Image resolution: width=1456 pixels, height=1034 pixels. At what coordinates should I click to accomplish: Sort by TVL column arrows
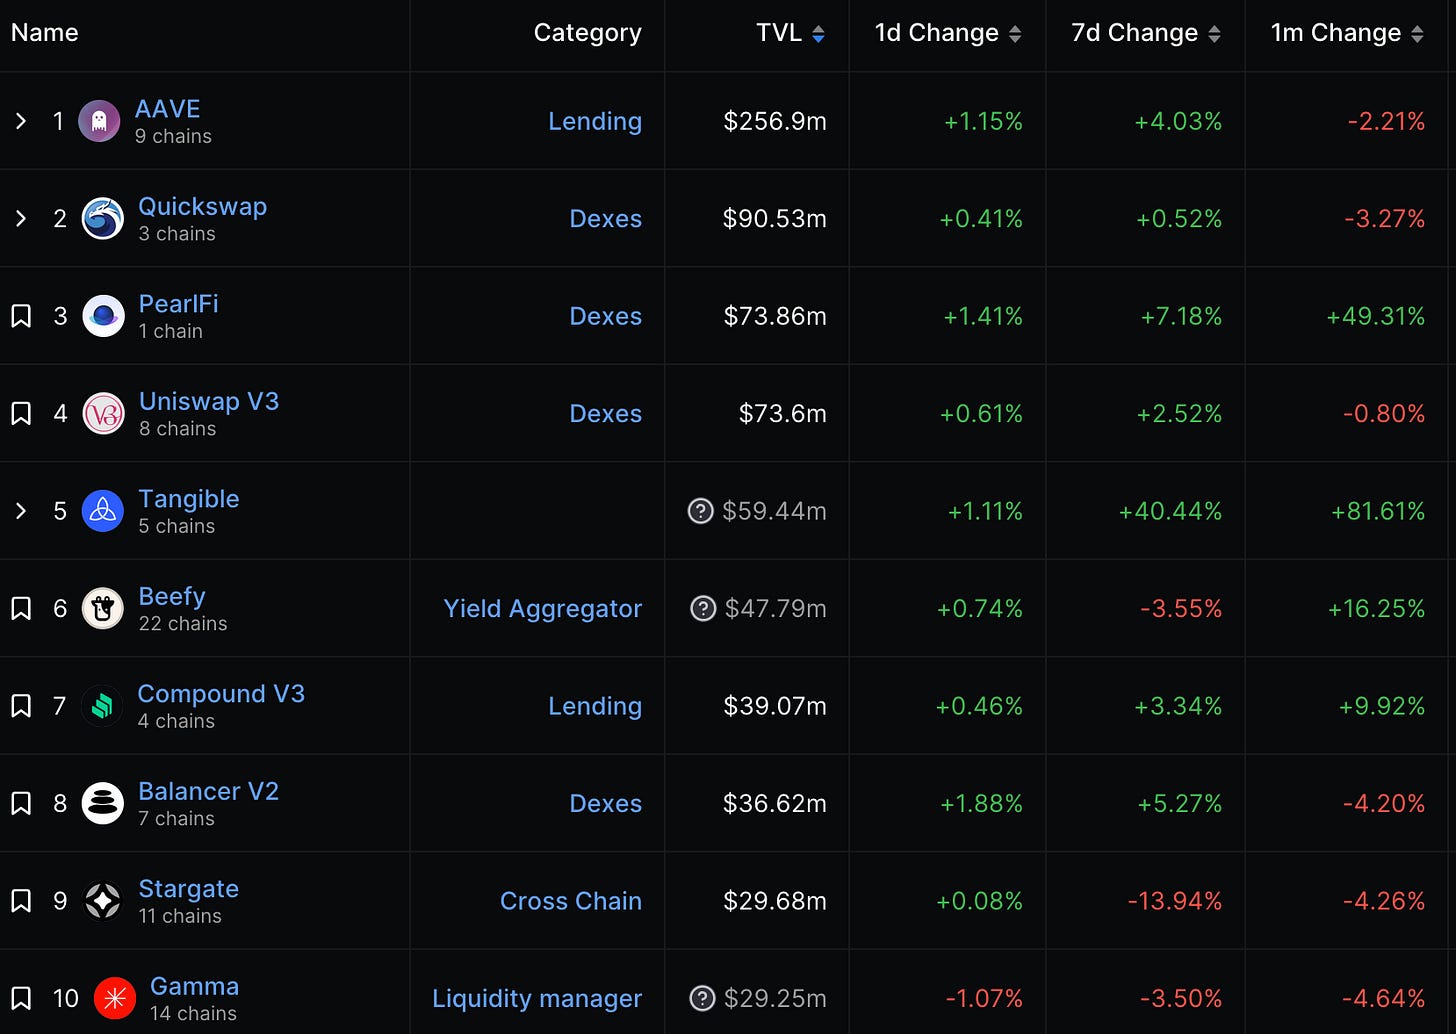click(x=818, y=34)
